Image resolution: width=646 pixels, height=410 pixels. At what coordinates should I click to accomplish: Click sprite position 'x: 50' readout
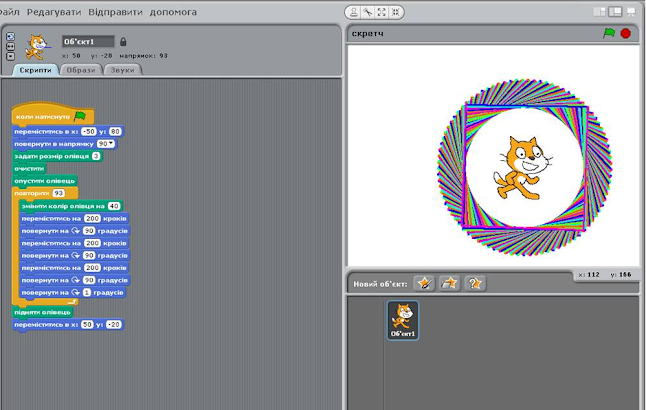tap(71, 56)
